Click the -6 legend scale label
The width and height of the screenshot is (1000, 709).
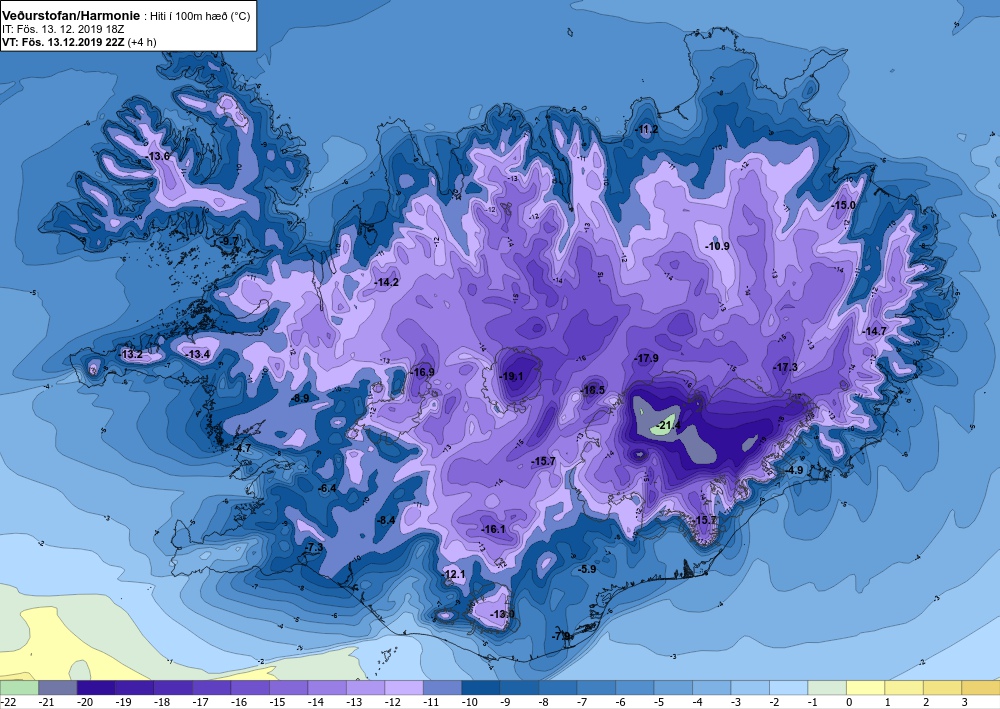click(621, 702)
